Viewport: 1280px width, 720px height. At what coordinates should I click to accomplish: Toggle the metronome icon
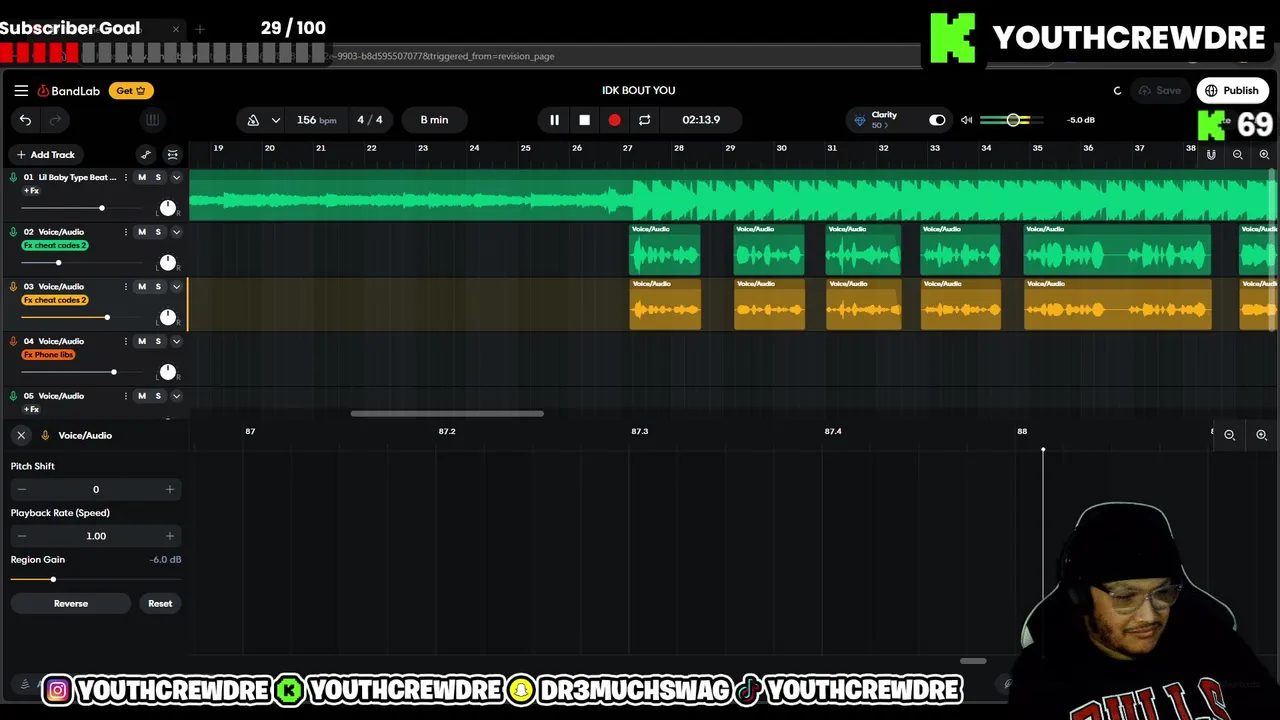click(x=253, y=120)
